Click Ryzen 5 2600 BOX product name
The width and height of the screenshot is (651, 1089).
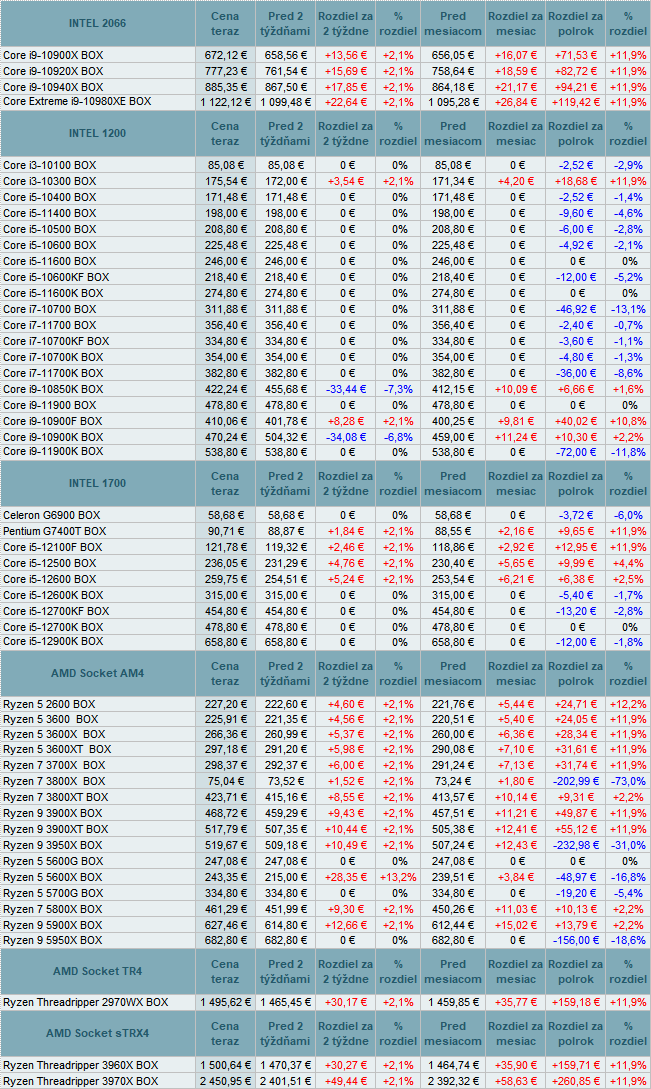coord(49,704)
